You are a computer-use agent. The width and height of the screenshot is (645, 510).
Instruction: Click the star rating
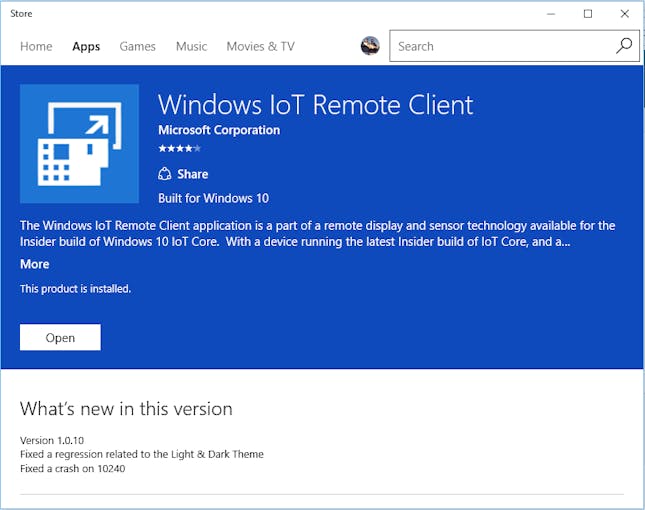coord(179,148)
